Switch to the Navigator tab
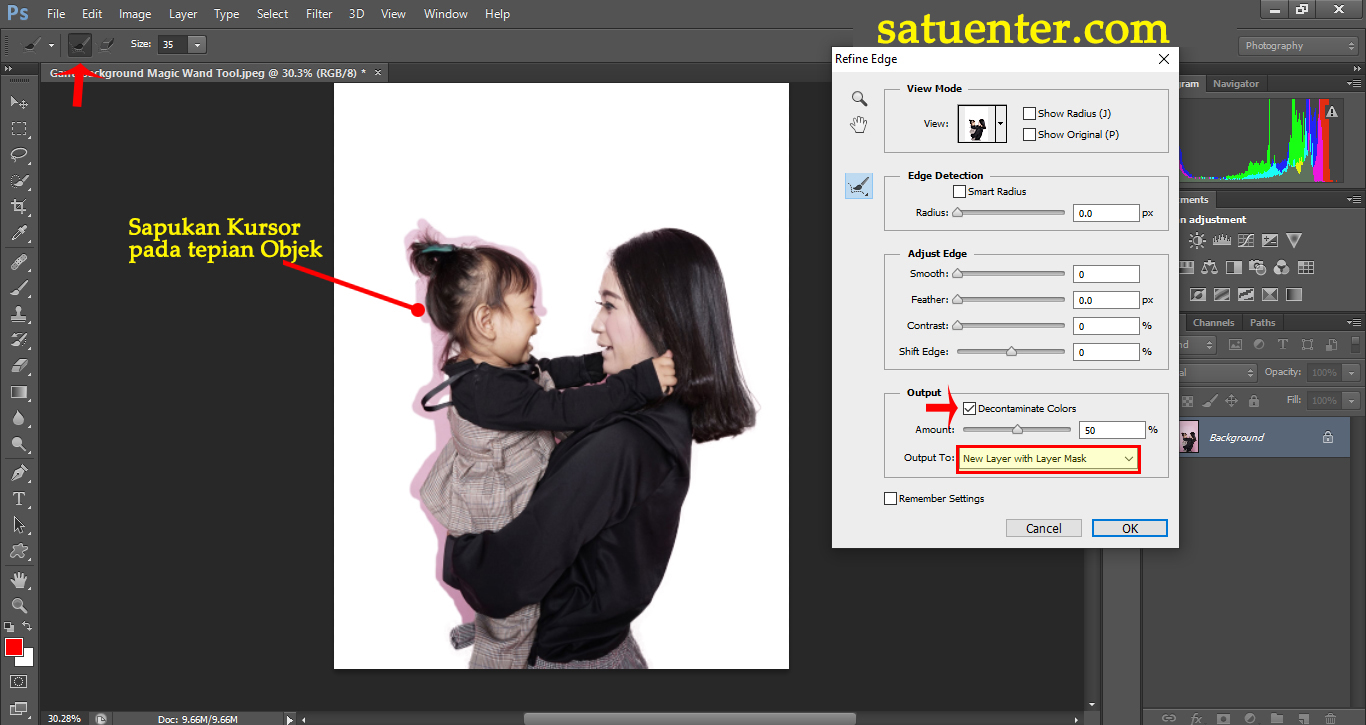The height and width of the screenshot is (725, 1366). pyautogui.click(x=1236, y=84)
